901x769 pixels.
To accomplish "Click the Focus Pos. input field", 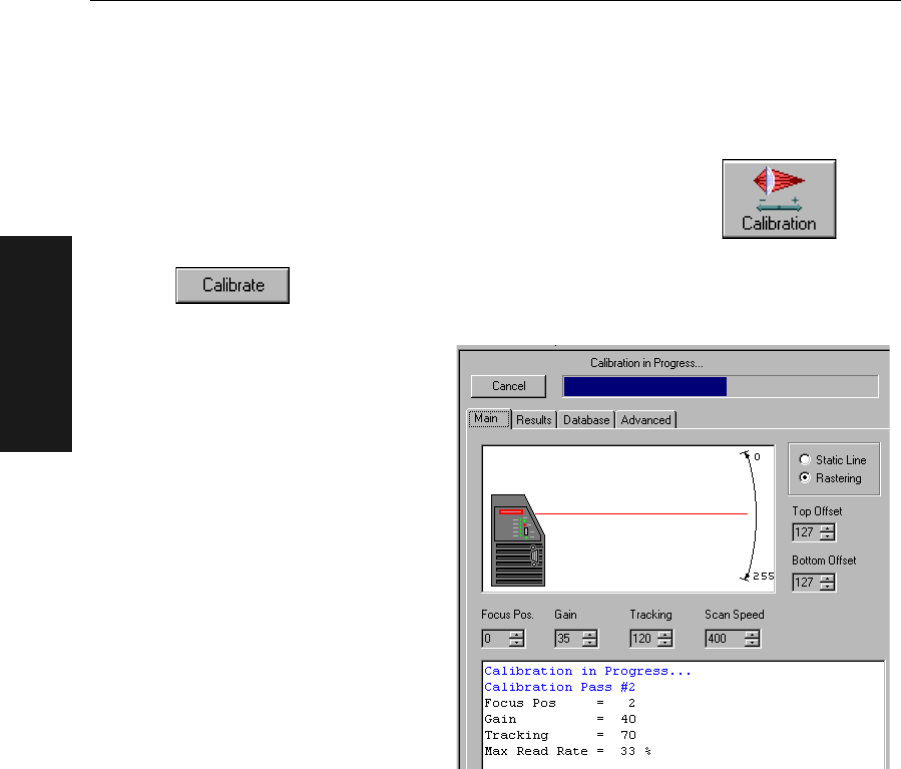I will 495,639.
